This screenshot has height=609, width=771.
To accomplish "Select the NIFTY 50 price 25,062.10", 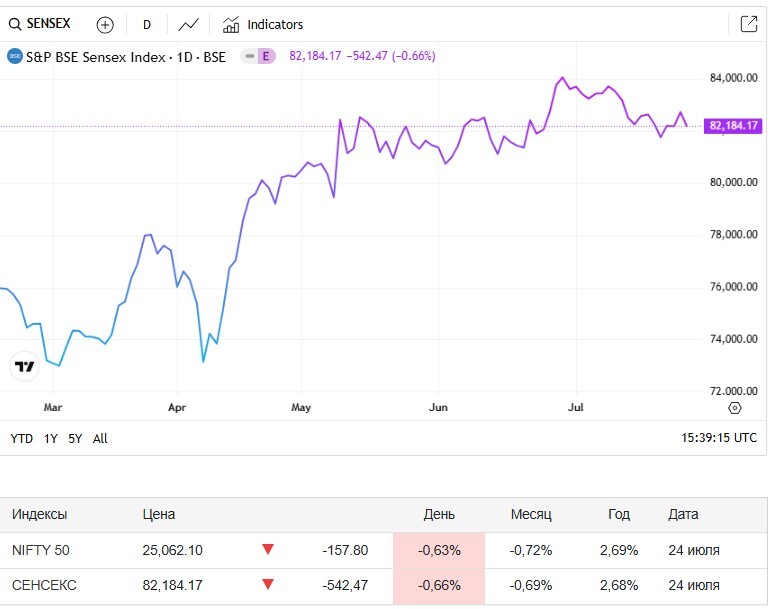I will point(173,550).
